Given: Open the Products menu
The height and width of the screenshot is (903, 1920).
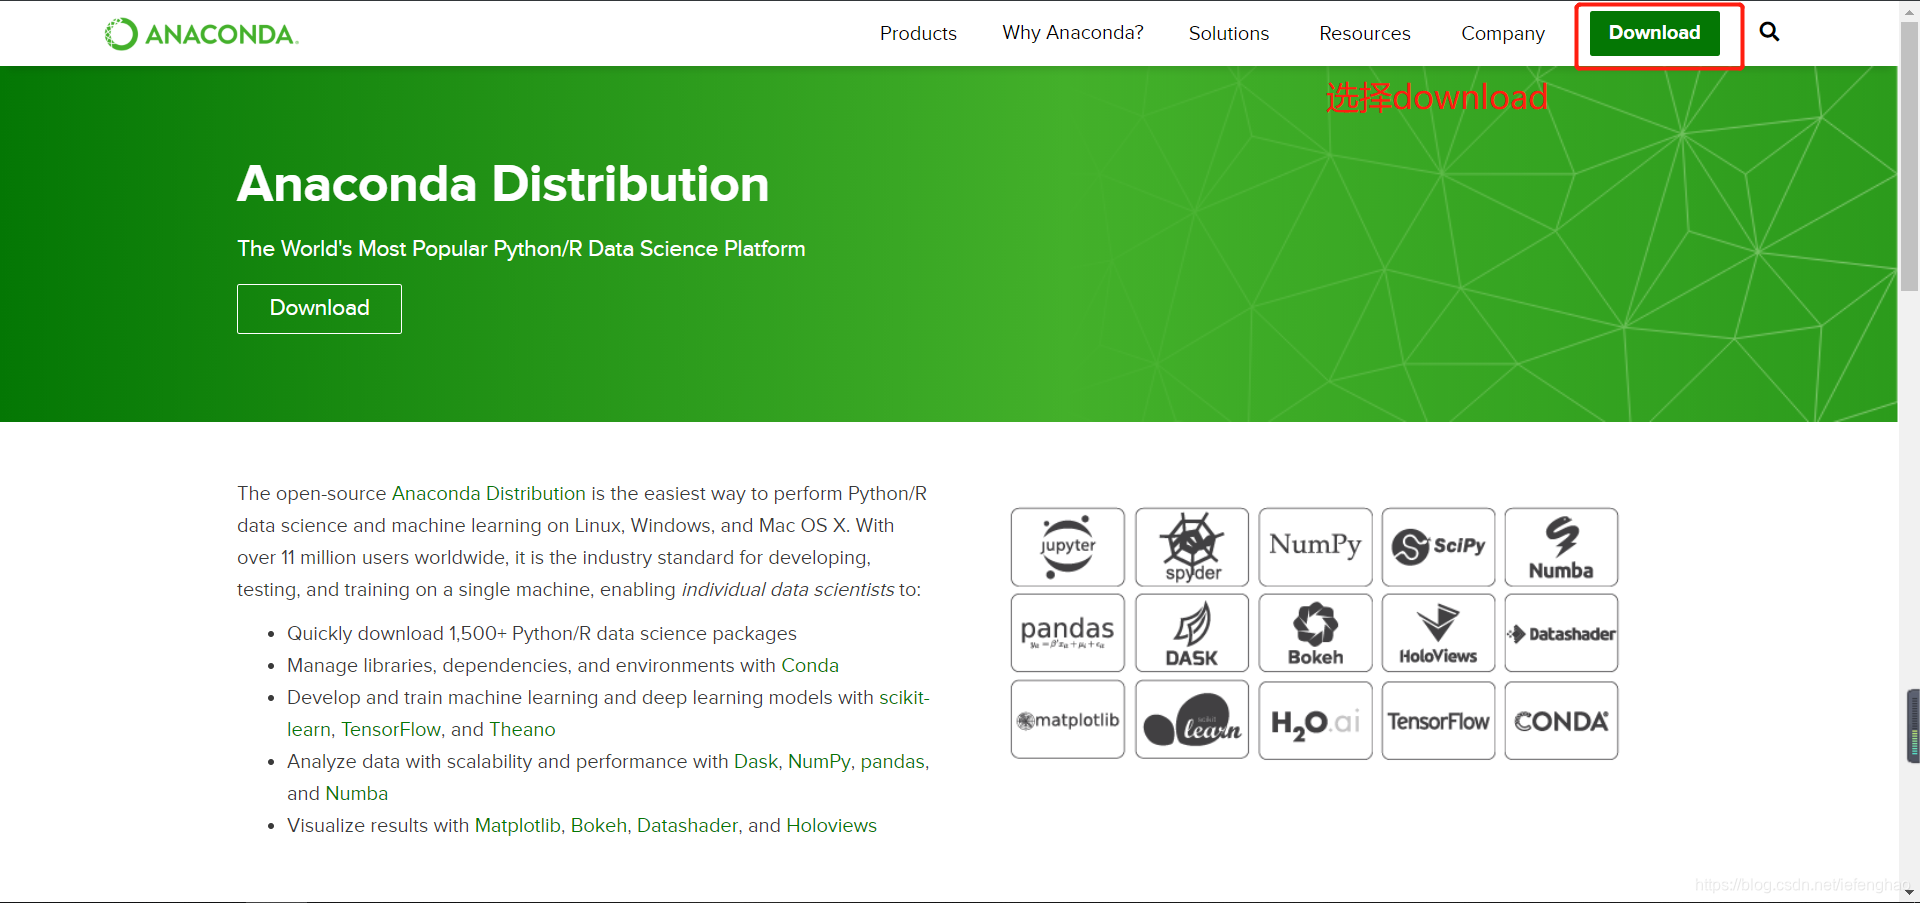Looking at the screenshot, I should pyautogui.click(x=918, y=33).
